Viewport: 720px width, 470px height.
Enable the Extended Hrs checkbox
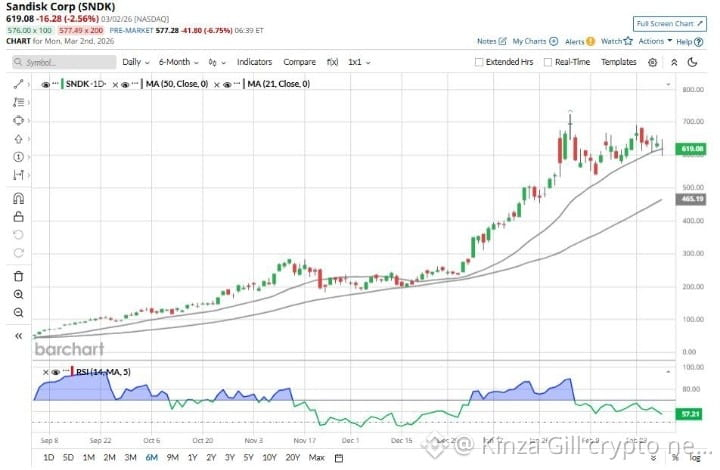pyautogui.click(x=479, y=62)
